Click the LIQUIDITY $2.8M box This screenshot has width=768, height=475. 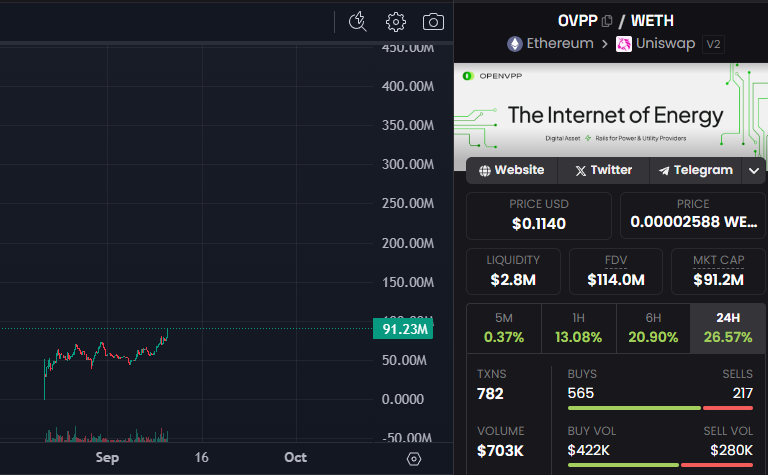[x=513, y=271]
